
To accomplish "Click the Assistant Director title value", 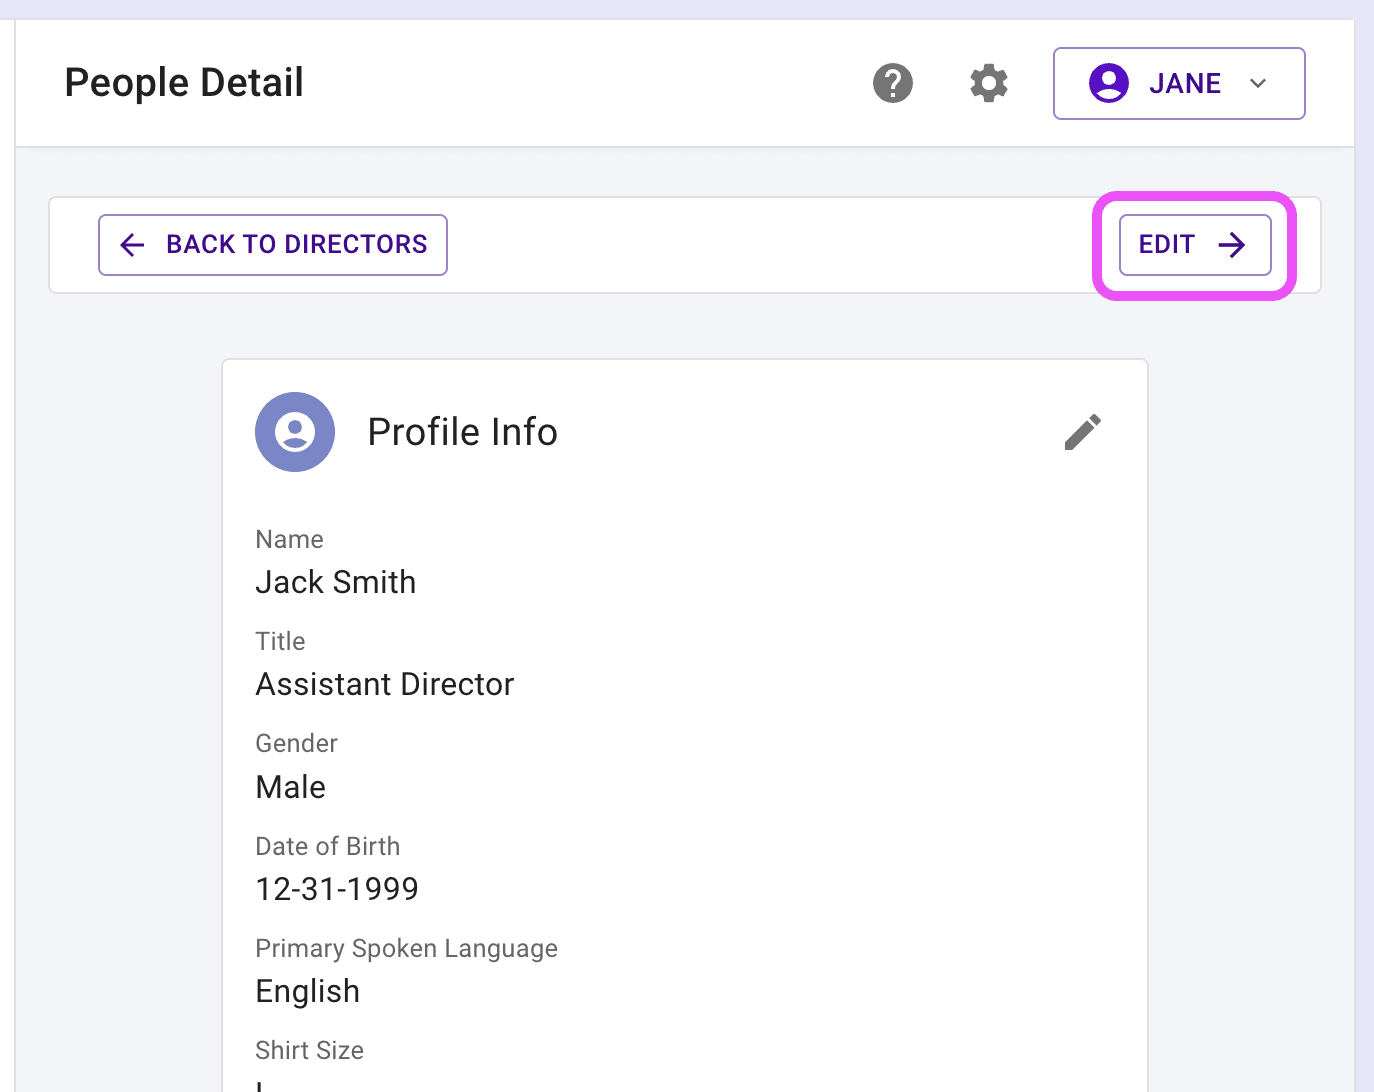I will click(x=385, y=684).
